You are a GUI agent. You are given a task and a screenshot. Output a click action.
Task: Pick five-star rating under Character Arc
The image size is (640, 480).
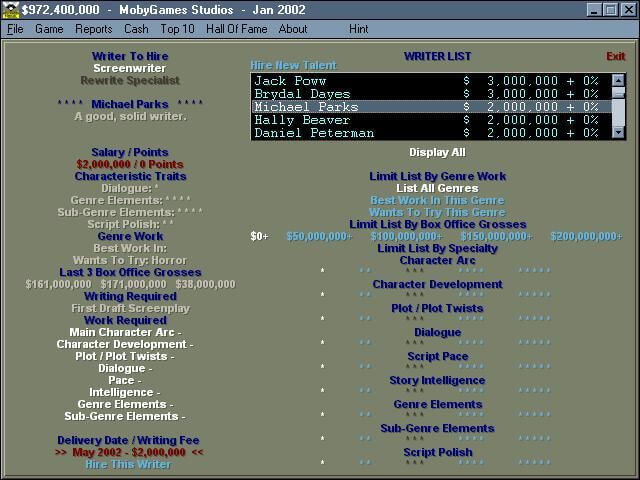pos(534,271)
